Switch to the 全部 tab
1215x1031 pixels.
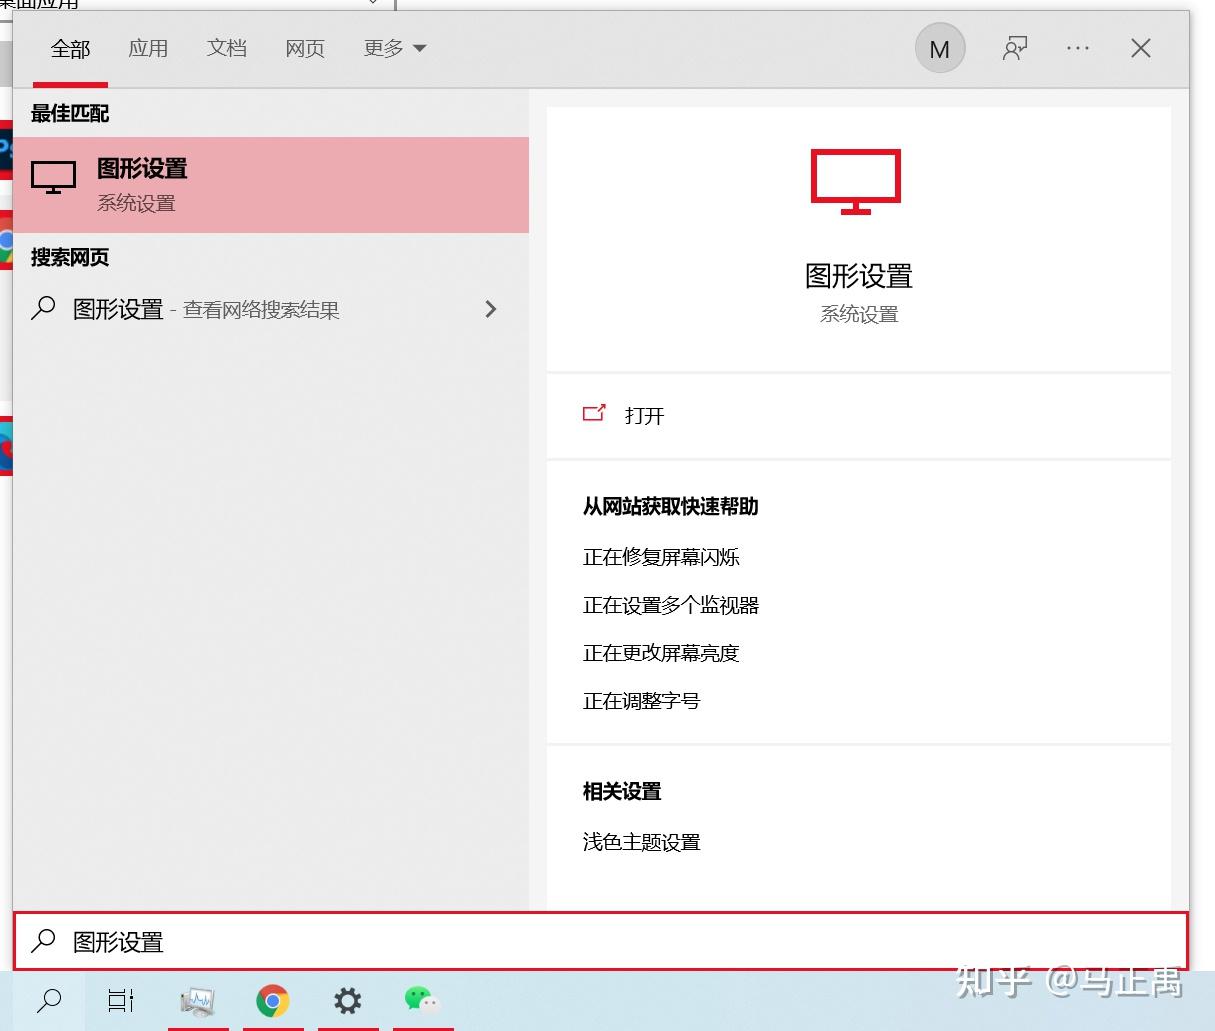click(70, 49)
